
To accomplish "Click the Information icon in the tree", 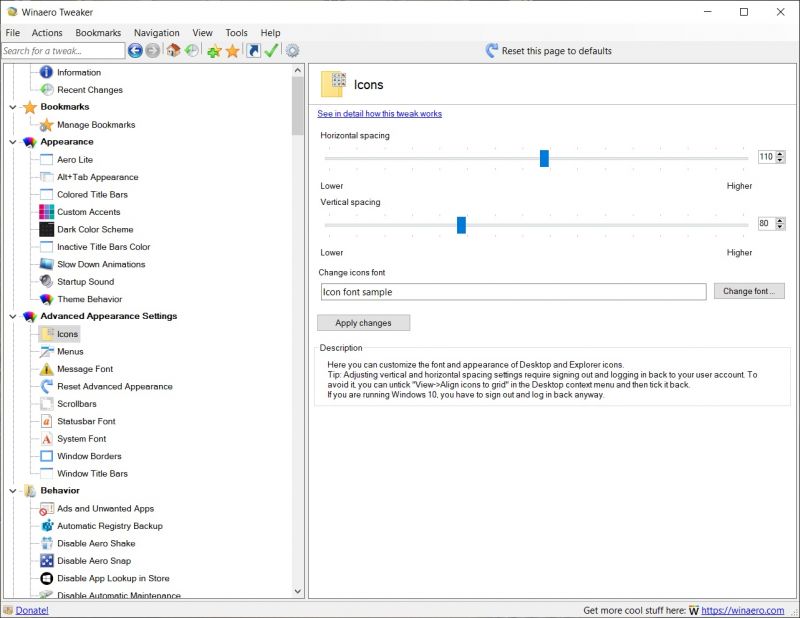I will point(46,72).
